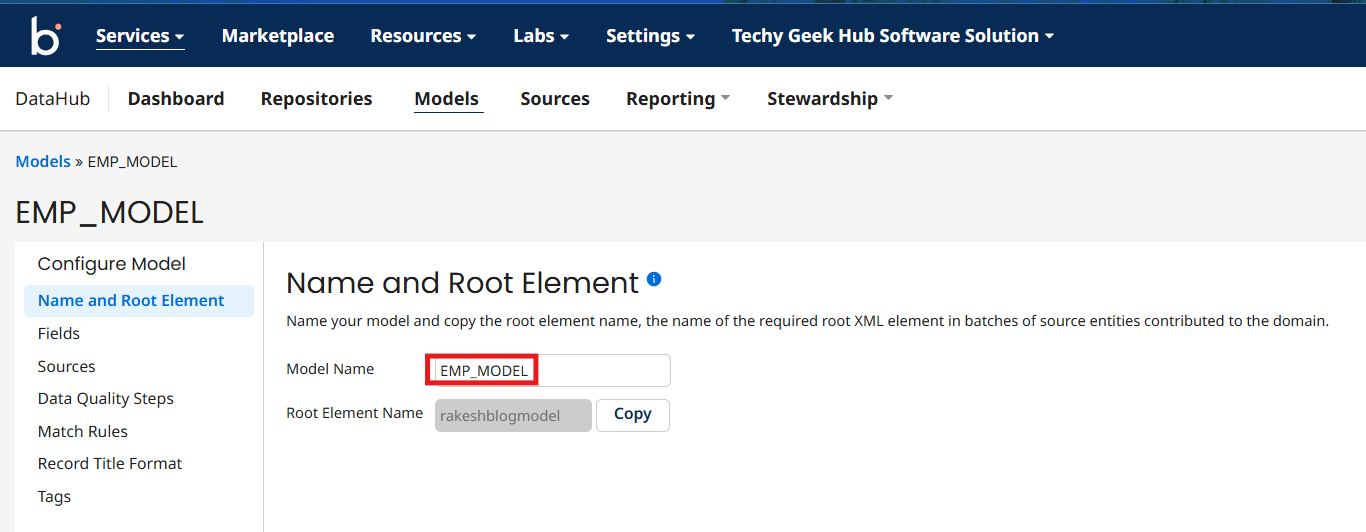Click the Models breadcrumb link
Viewport: 1366px width, 532px height.
43,162
